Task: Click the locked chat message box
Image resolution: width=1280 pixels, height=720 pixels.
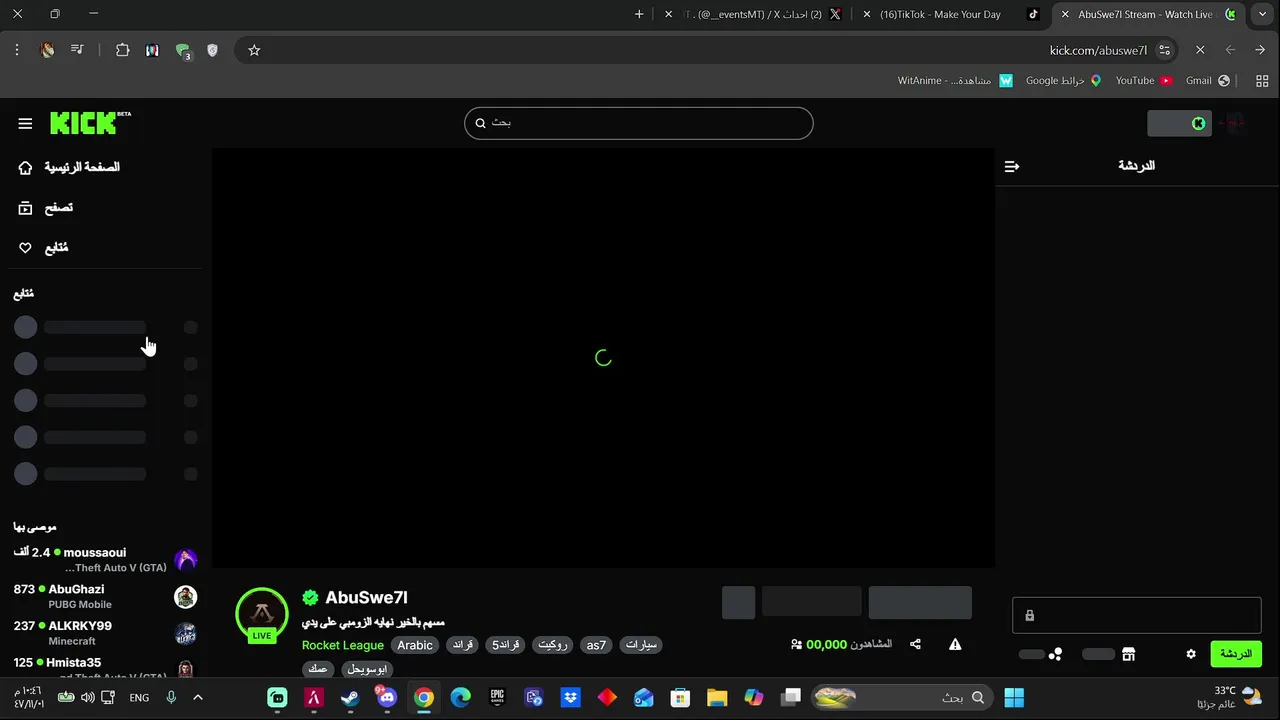Action: (1137, 615)
